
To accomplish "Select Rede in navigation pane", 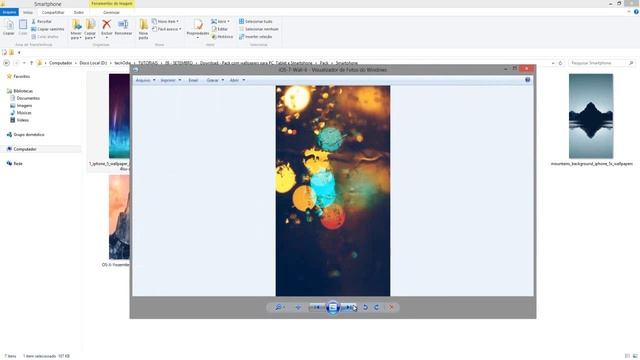I will pyautogui.click(x=15, y=164).
